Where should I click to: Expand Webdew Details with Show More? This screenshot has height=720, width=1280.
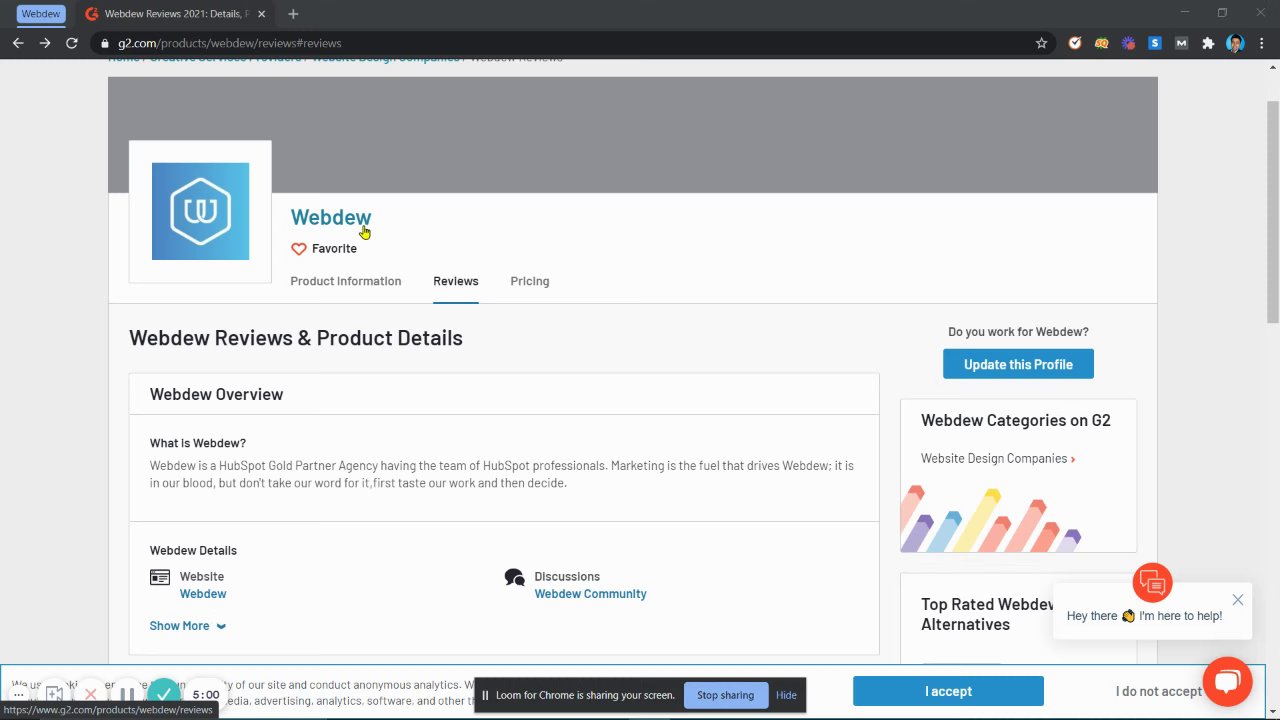tap(187, 626)
